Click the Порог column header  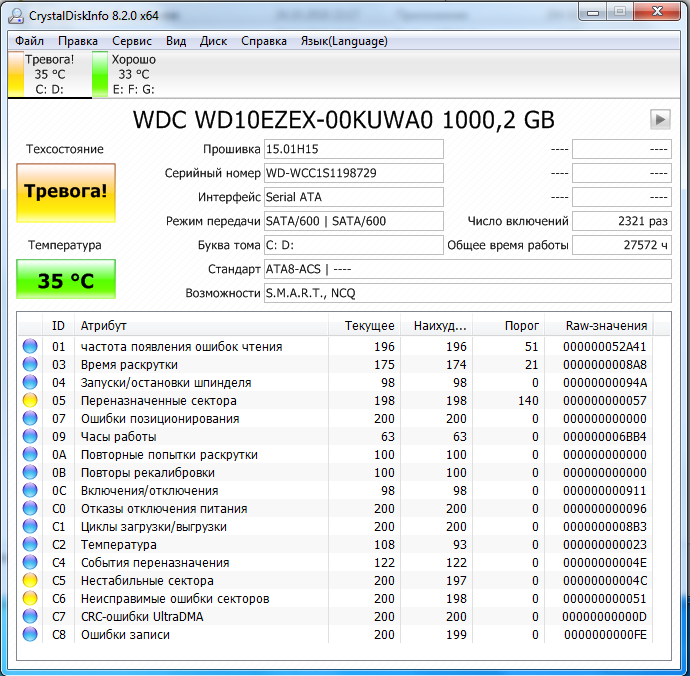[x=509, y=326]
